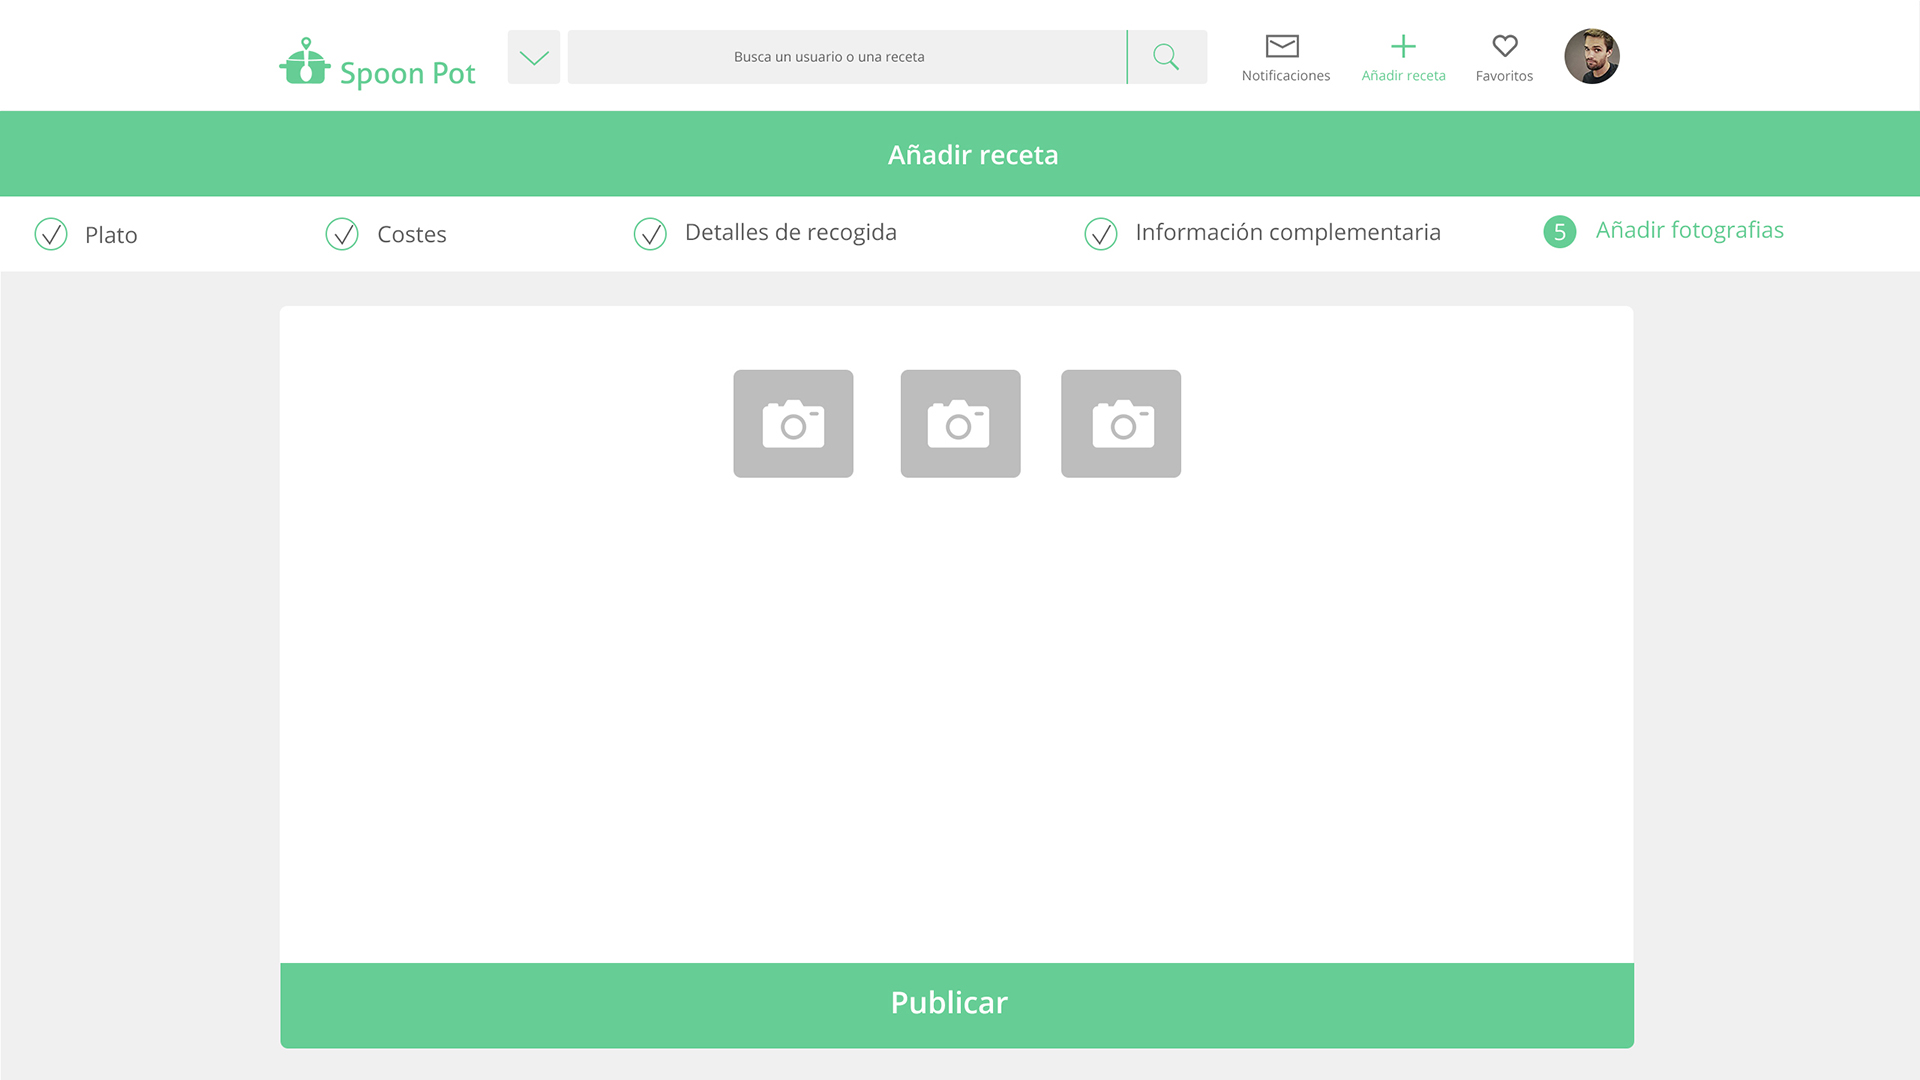Click the Spoon Pot pot logo icon
The height and width of the screenshot is (1080, 1920).
point(305,62)
